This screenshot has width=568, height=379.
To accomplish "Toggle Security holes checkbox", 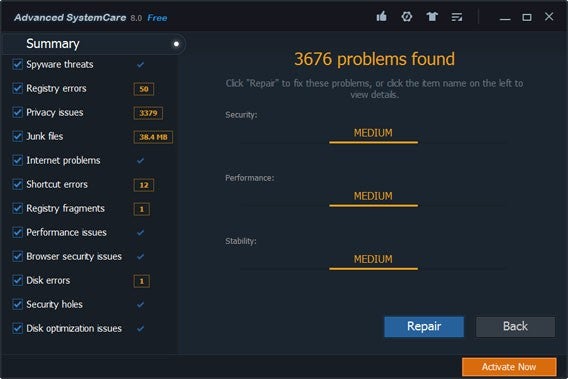I will [17, 304].
